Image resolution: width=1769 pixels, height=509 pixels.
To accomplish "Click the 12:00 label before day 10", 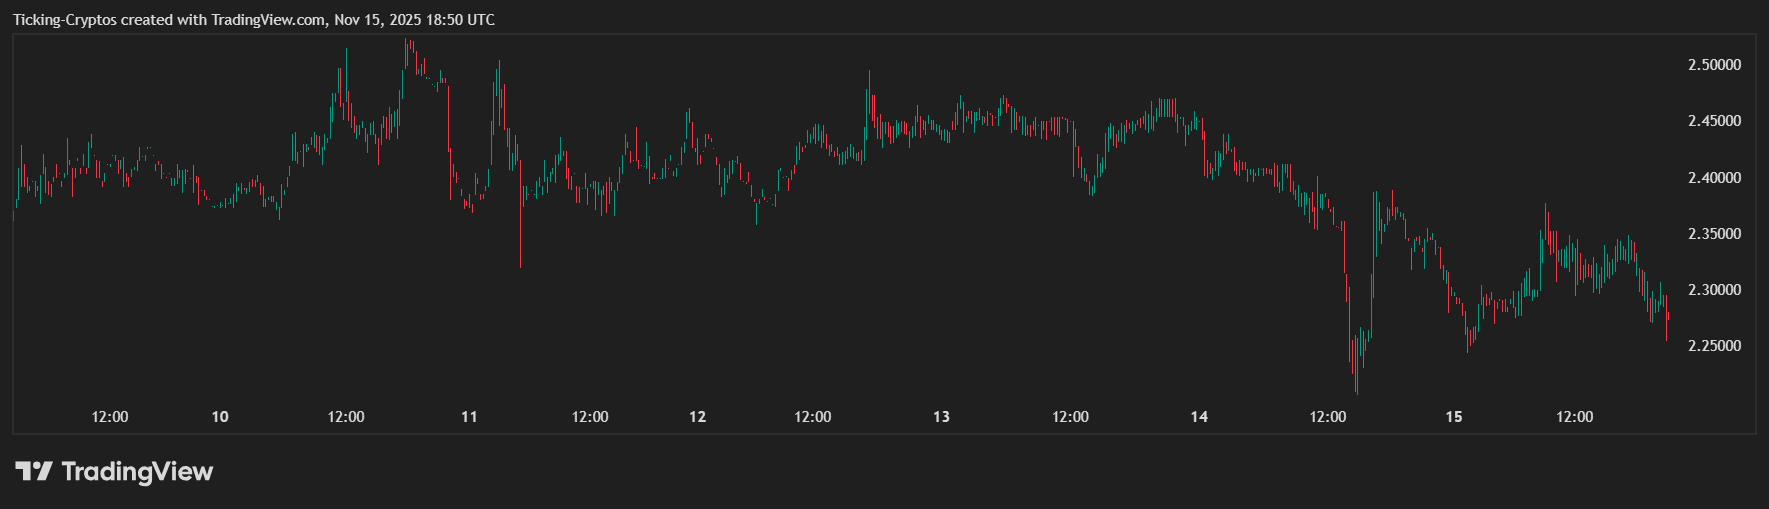I will coord(110,417).
